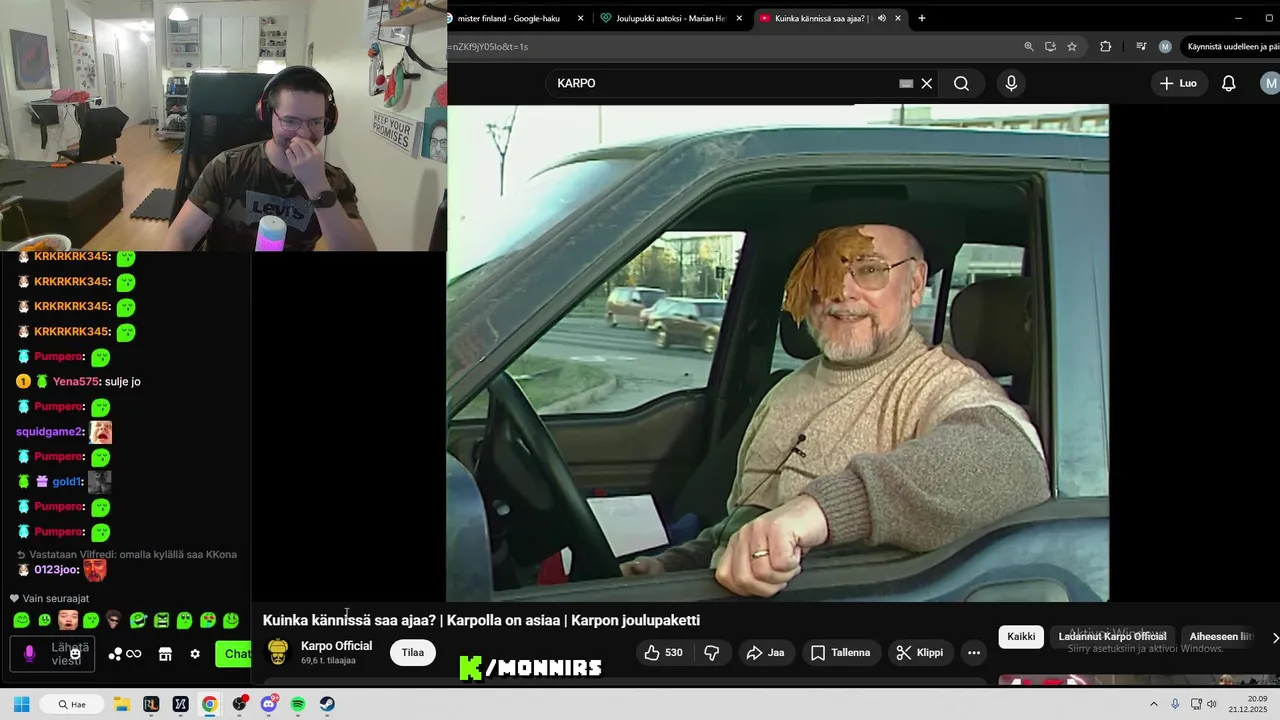Open the on-screen keyboard icon in search

906,83
